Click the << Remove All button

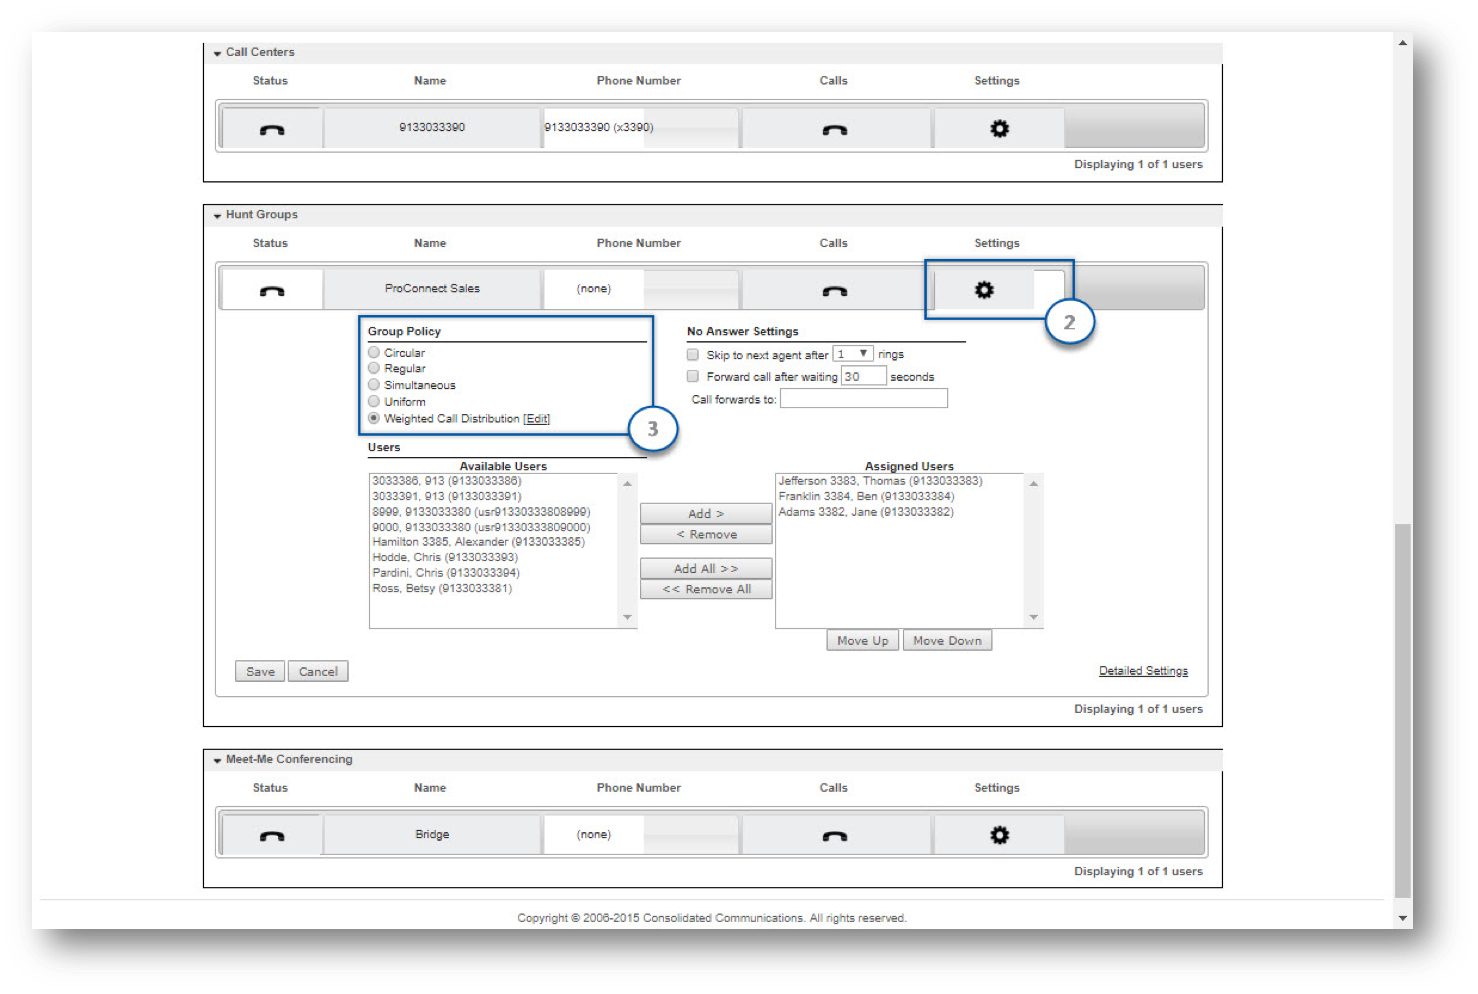[706, 590]
